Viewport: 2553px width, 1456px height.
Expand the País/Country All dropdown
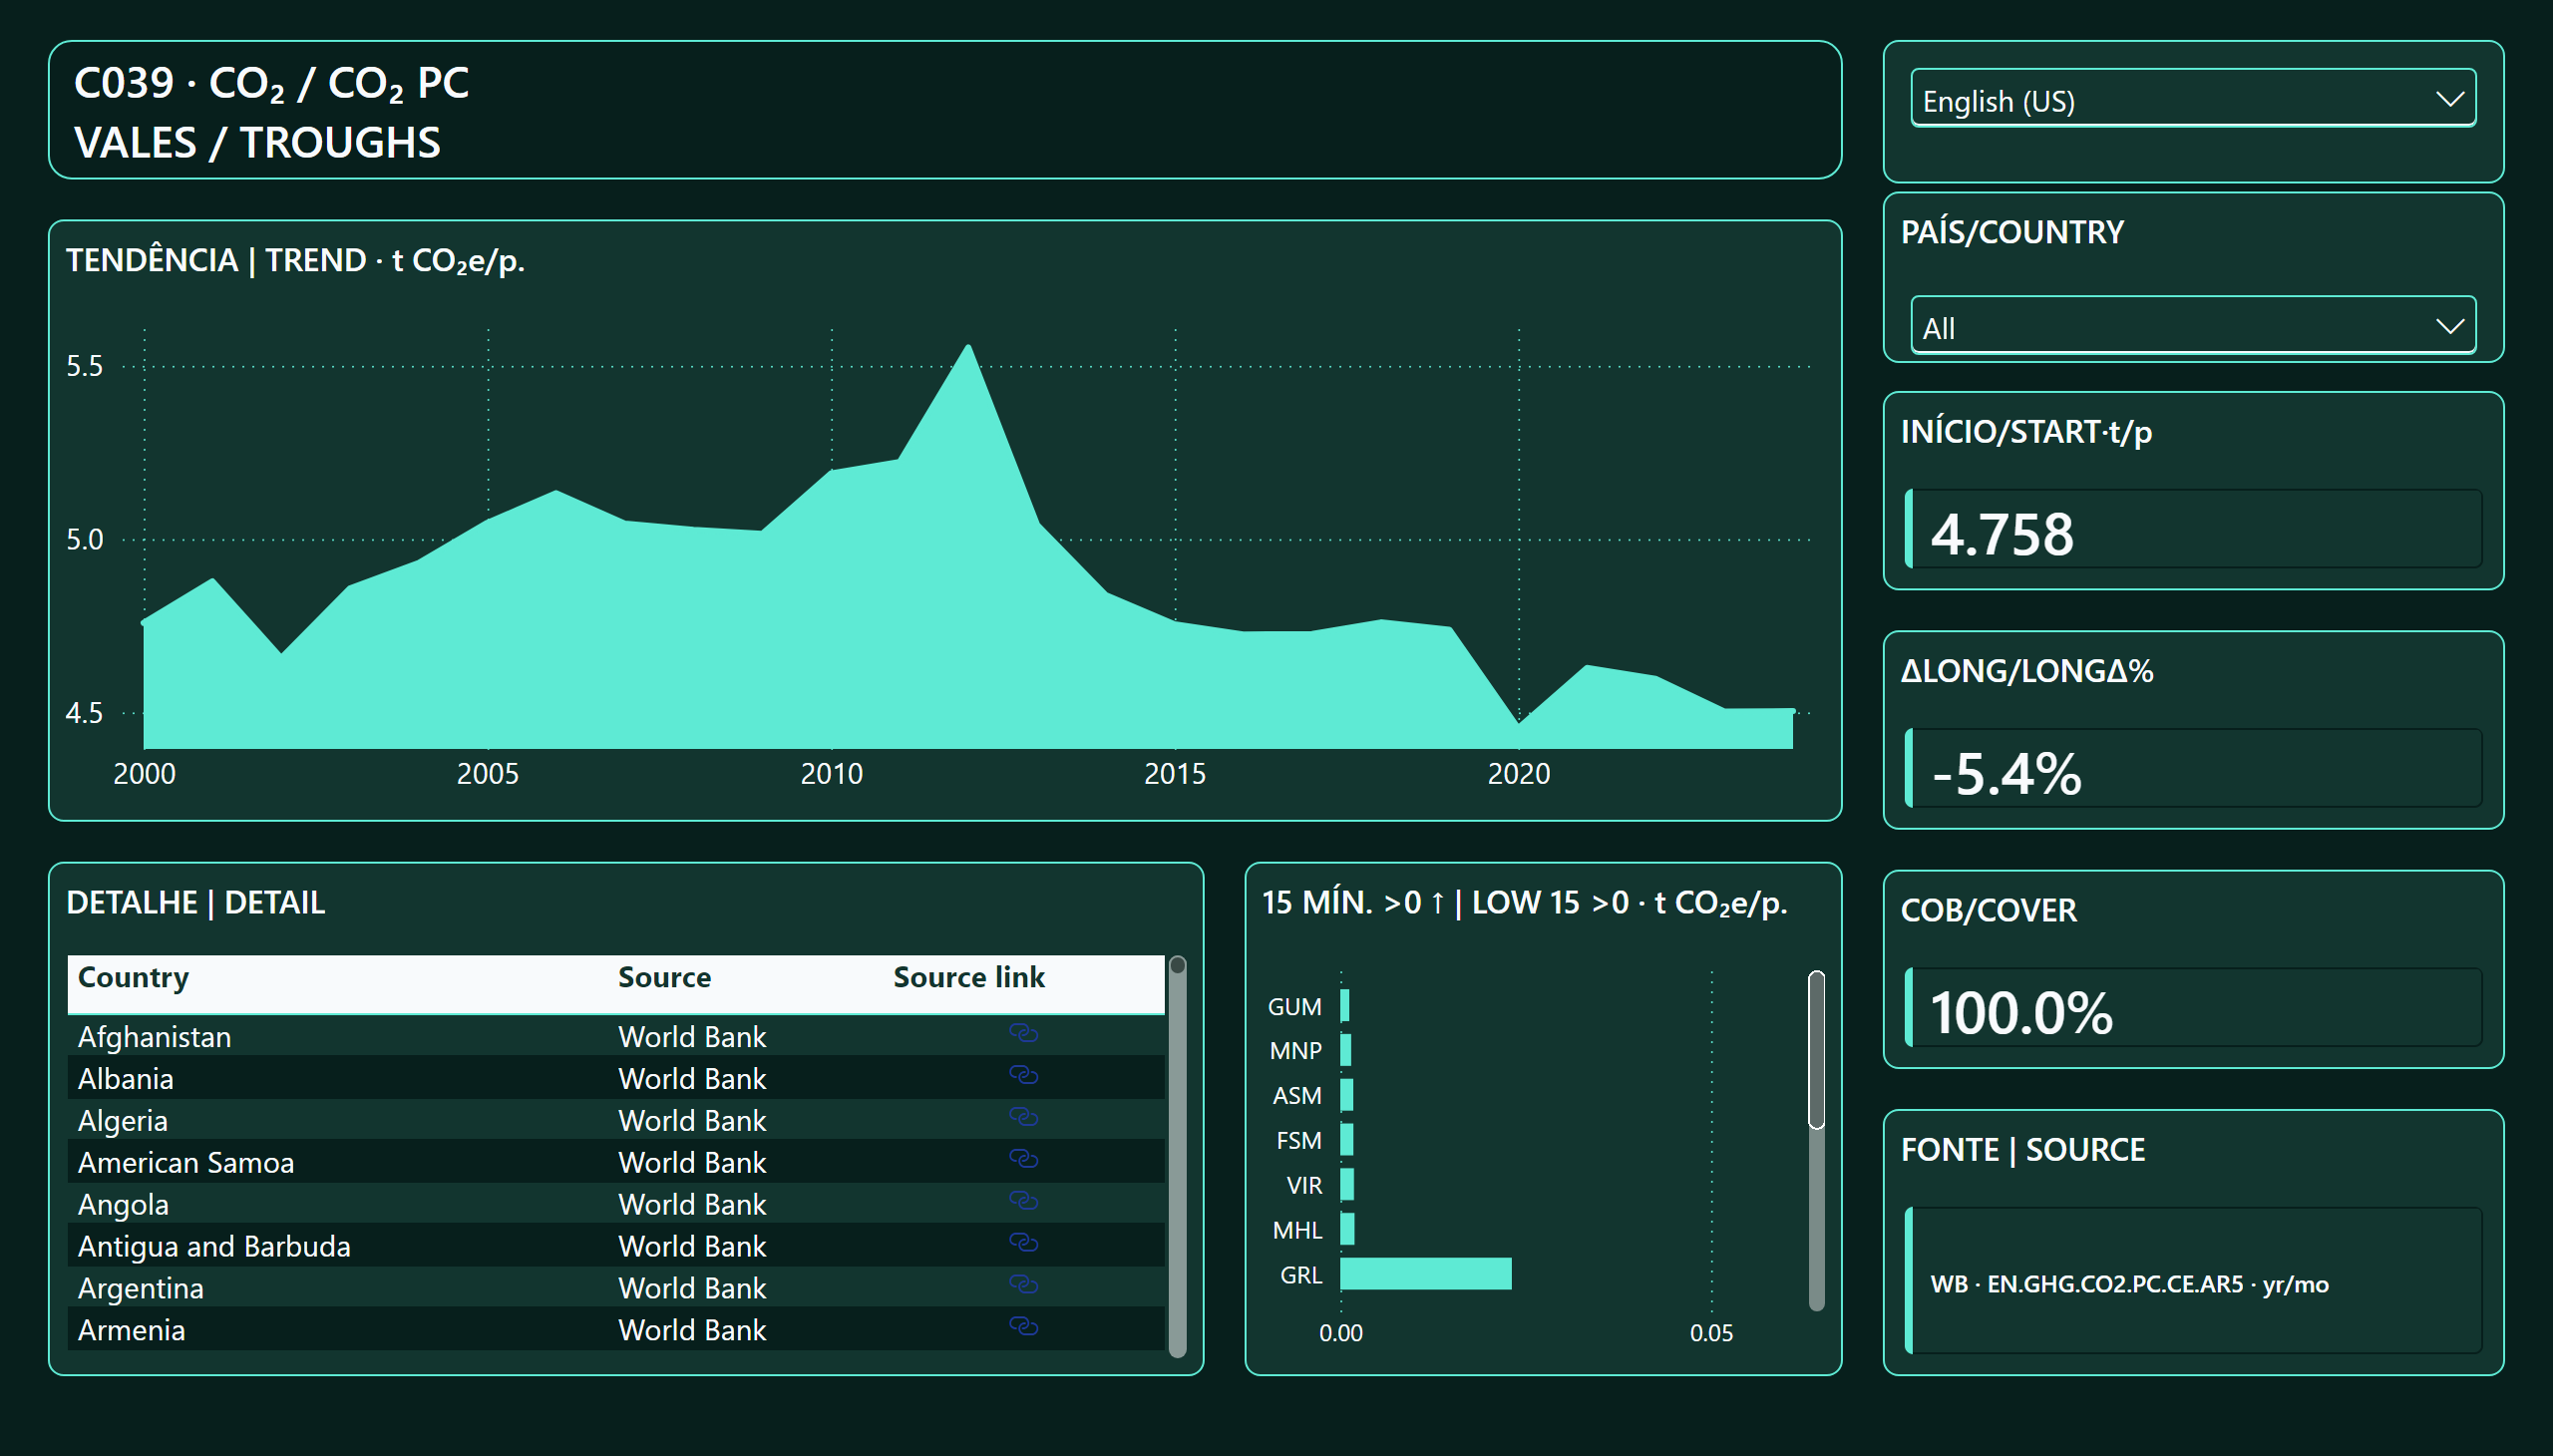coord(2192,326)
